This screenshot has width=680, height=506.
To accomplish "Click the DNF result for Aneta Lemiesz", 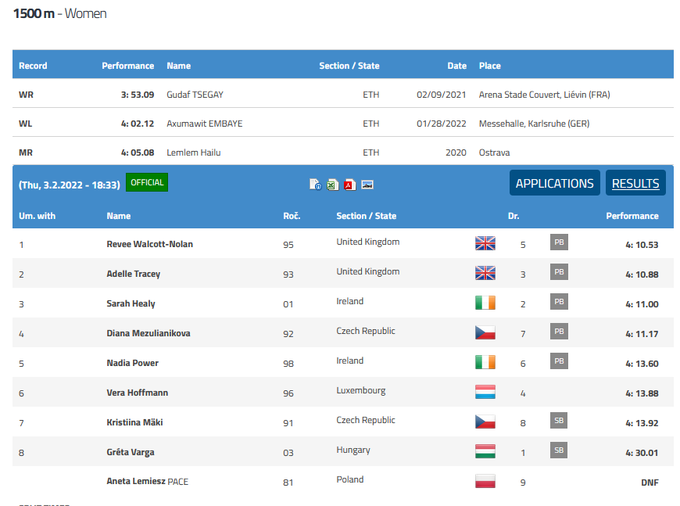I will point(650,483).
